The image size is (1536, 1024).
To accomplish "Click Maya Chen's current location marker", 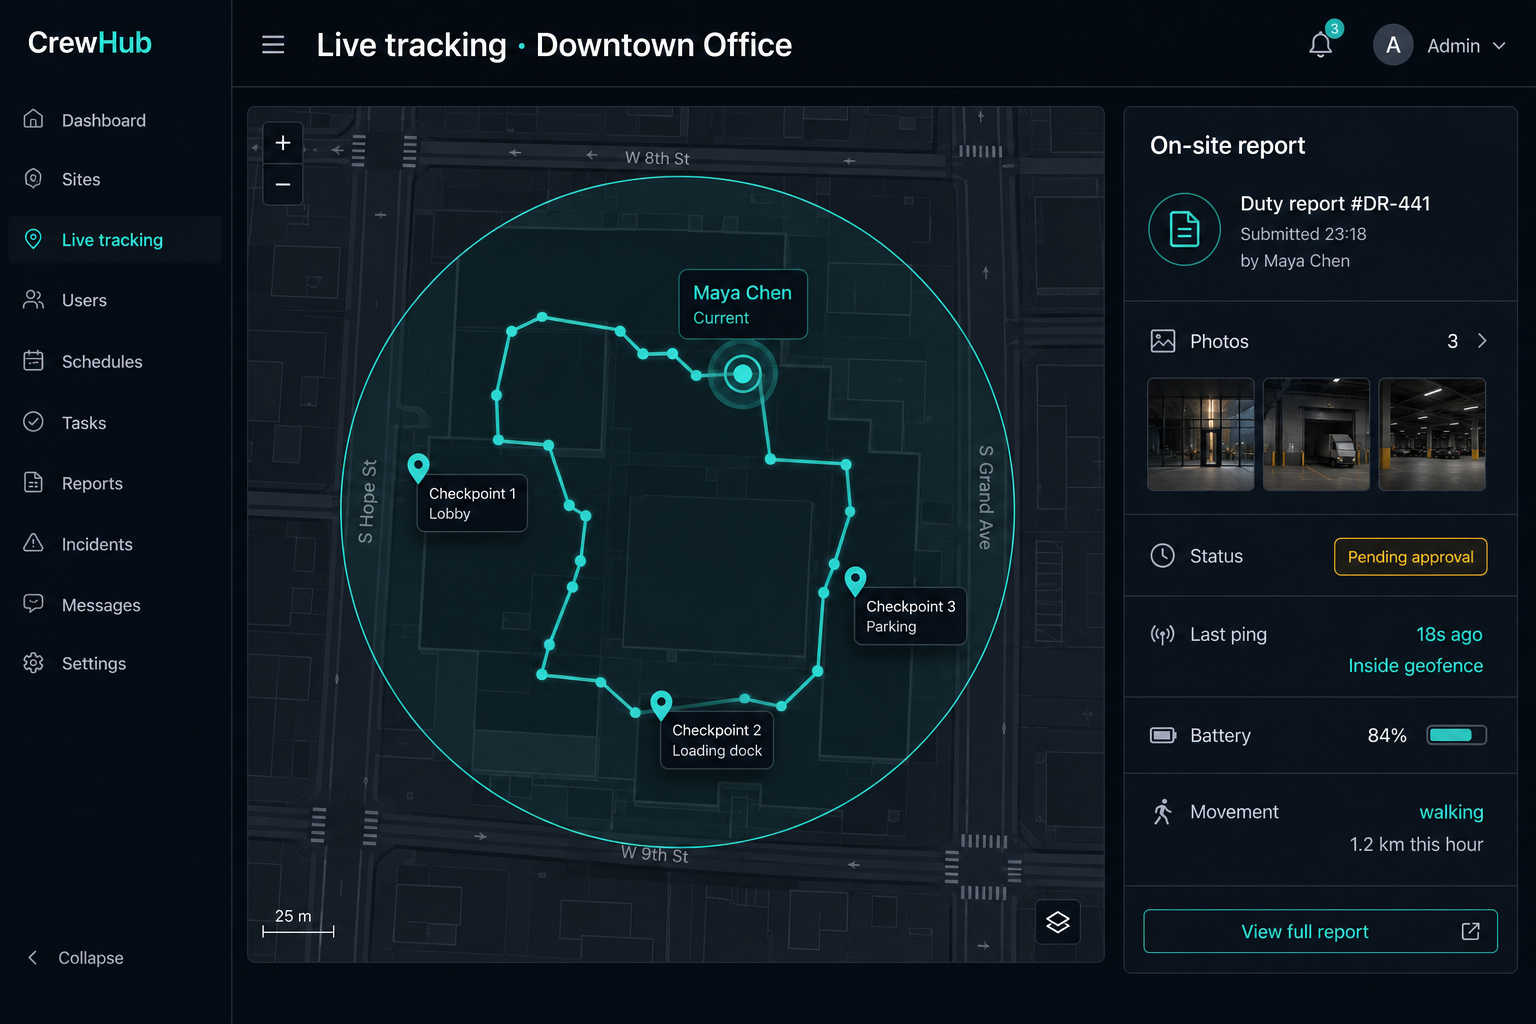I will coord(742,374).
